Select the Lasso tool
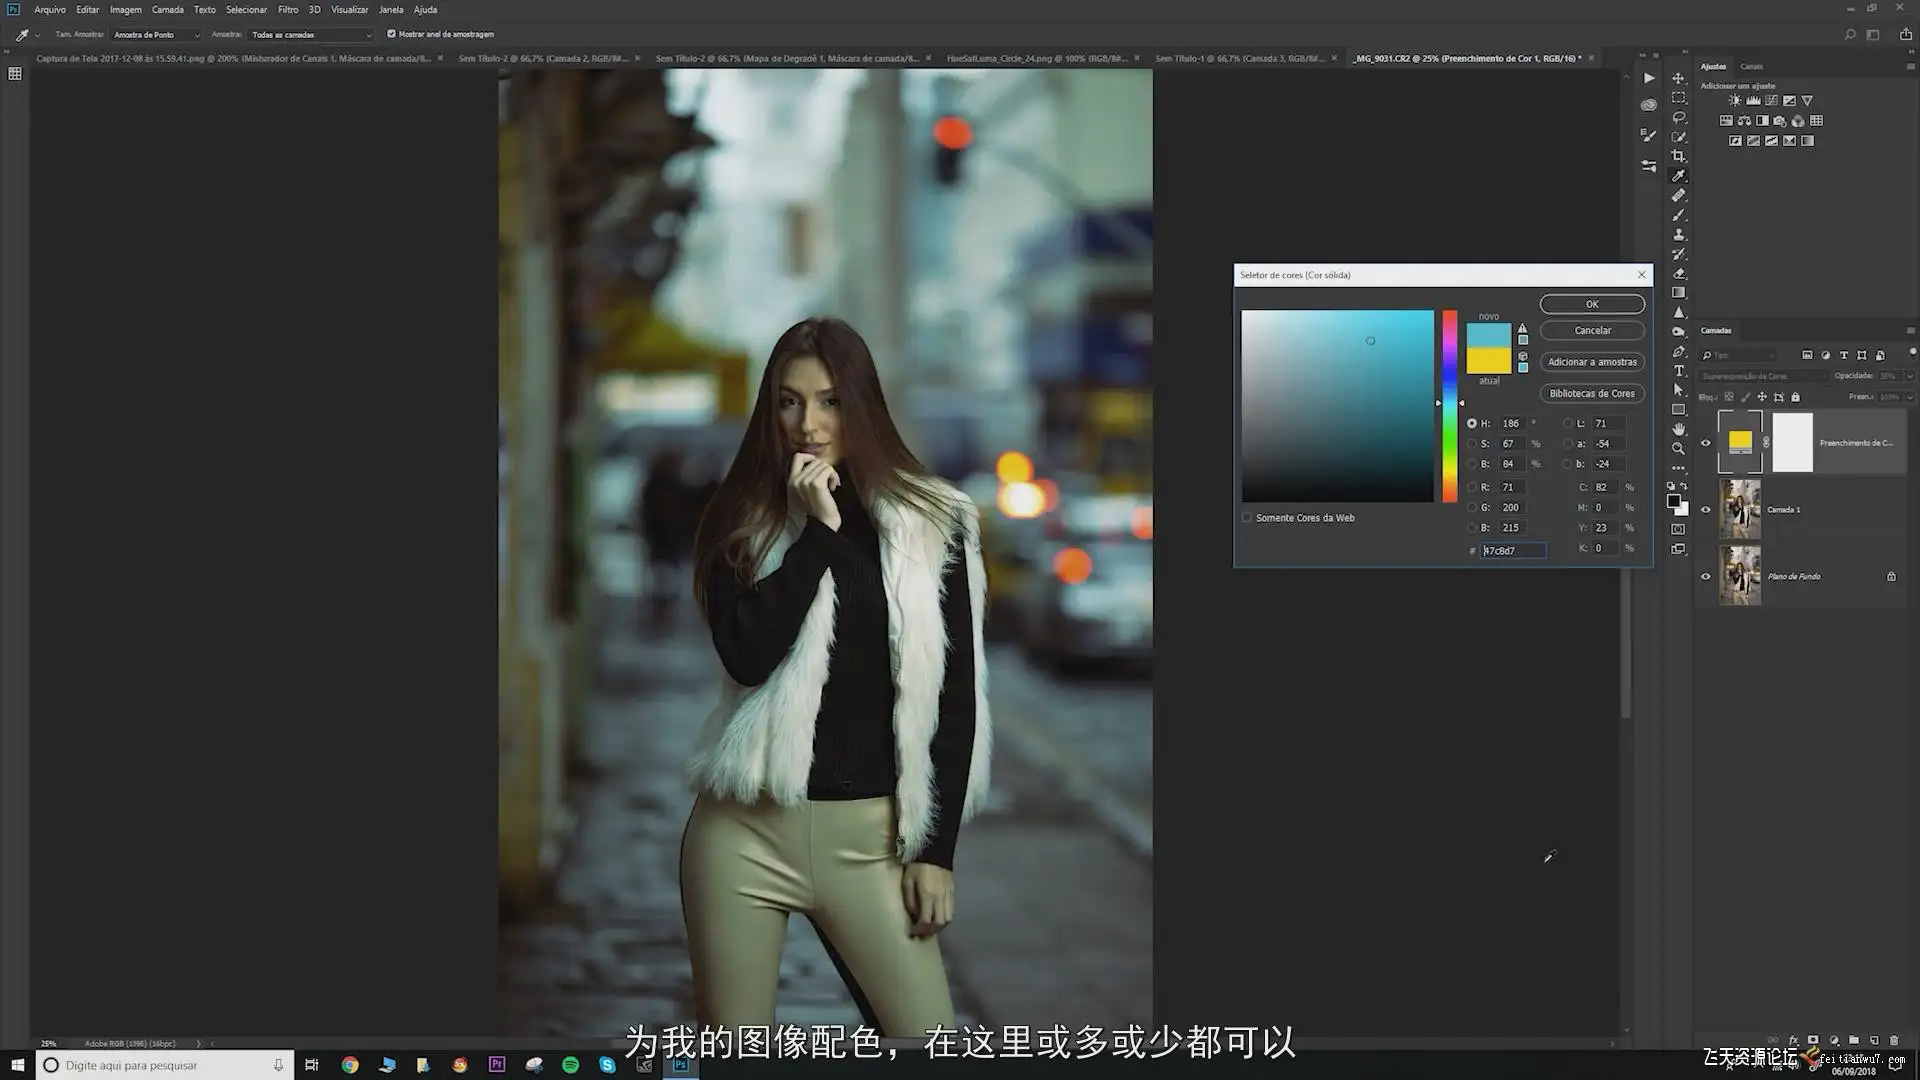The image size is (1920, 1080). pos(1679,117)
